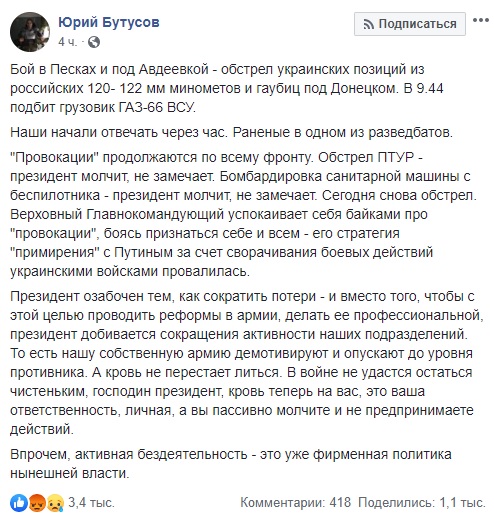Screen dimensions: 494x519
Task: Click the RSS icon in Подписаться button
Action: 368,24
